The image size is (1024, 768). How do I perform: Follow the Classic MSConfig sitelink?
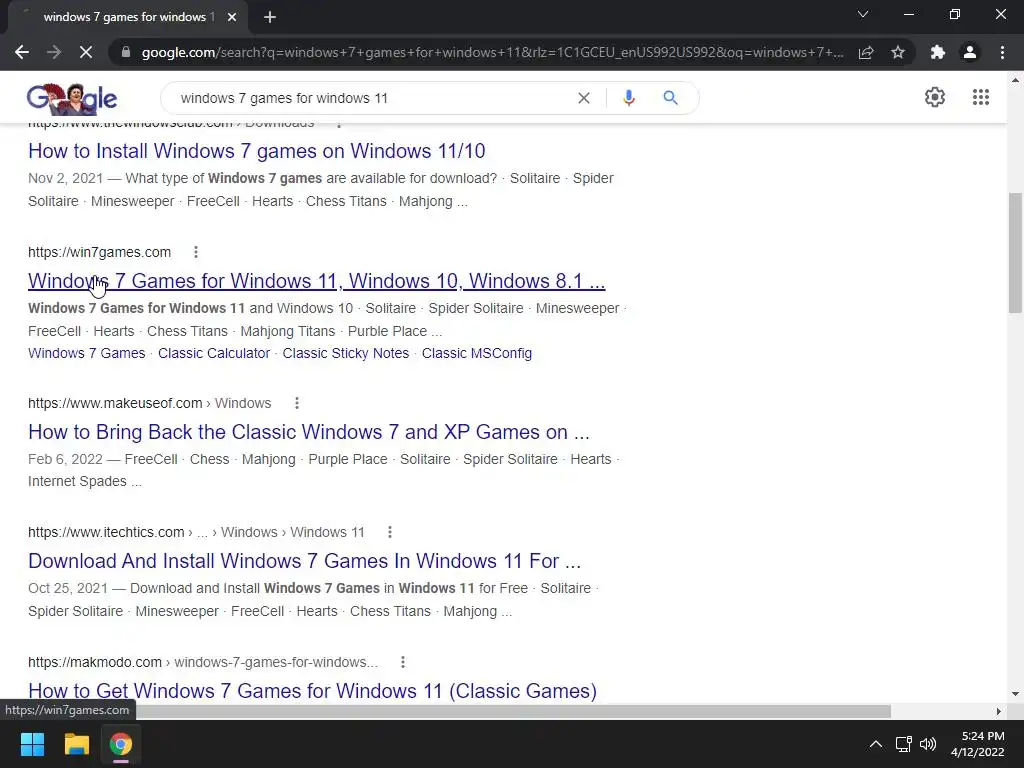coord(477,353)
